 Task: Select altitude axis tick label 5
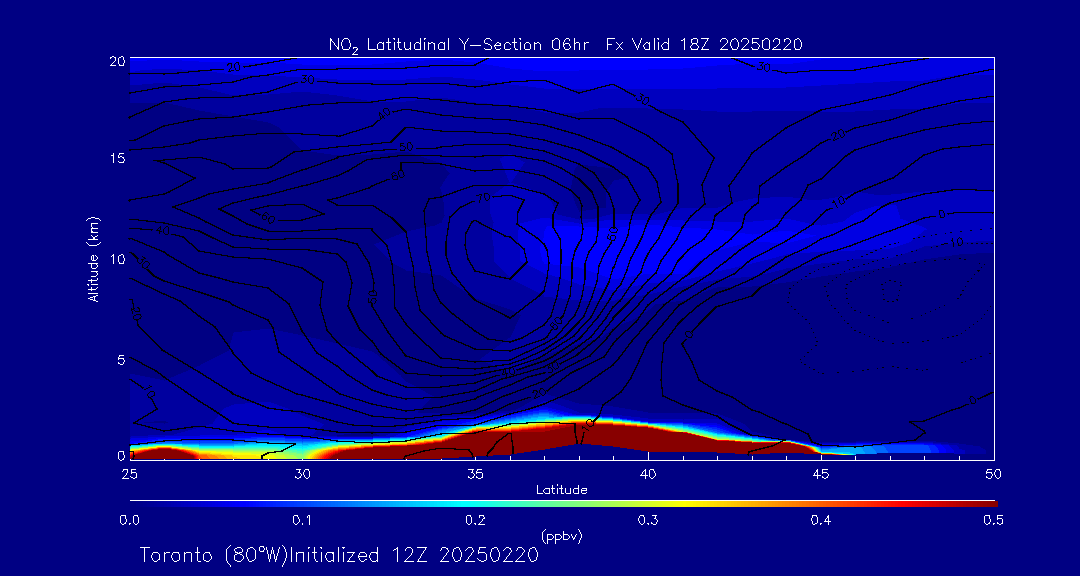121,359
